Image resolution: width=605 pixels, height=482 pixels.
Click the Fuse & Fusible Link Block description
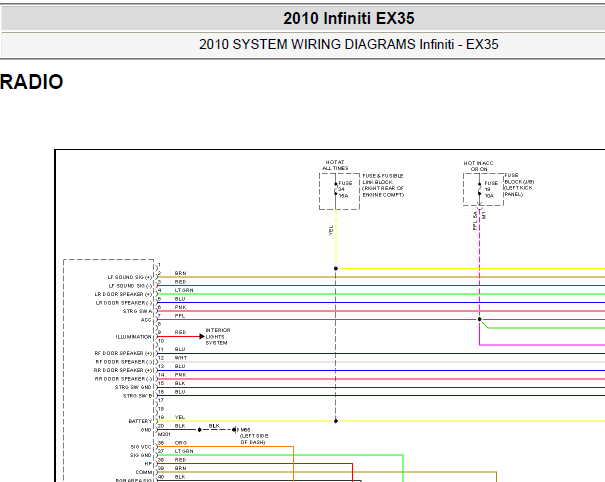pyautogui.click(x=383, y=185)
